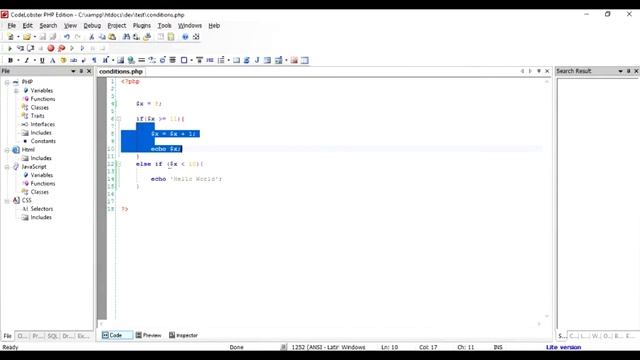The image size is (640, 360).
Task: Collapse the if block fold marker
Action: [119, 119]
